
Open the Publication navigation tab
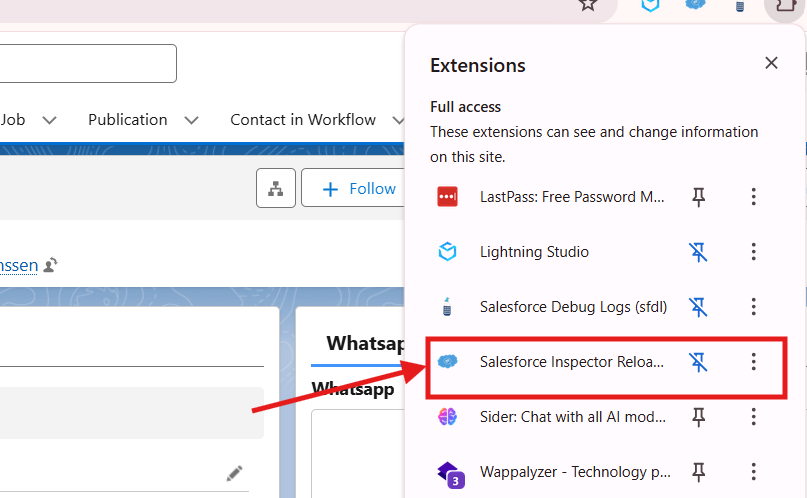click(x=128, y=120)
